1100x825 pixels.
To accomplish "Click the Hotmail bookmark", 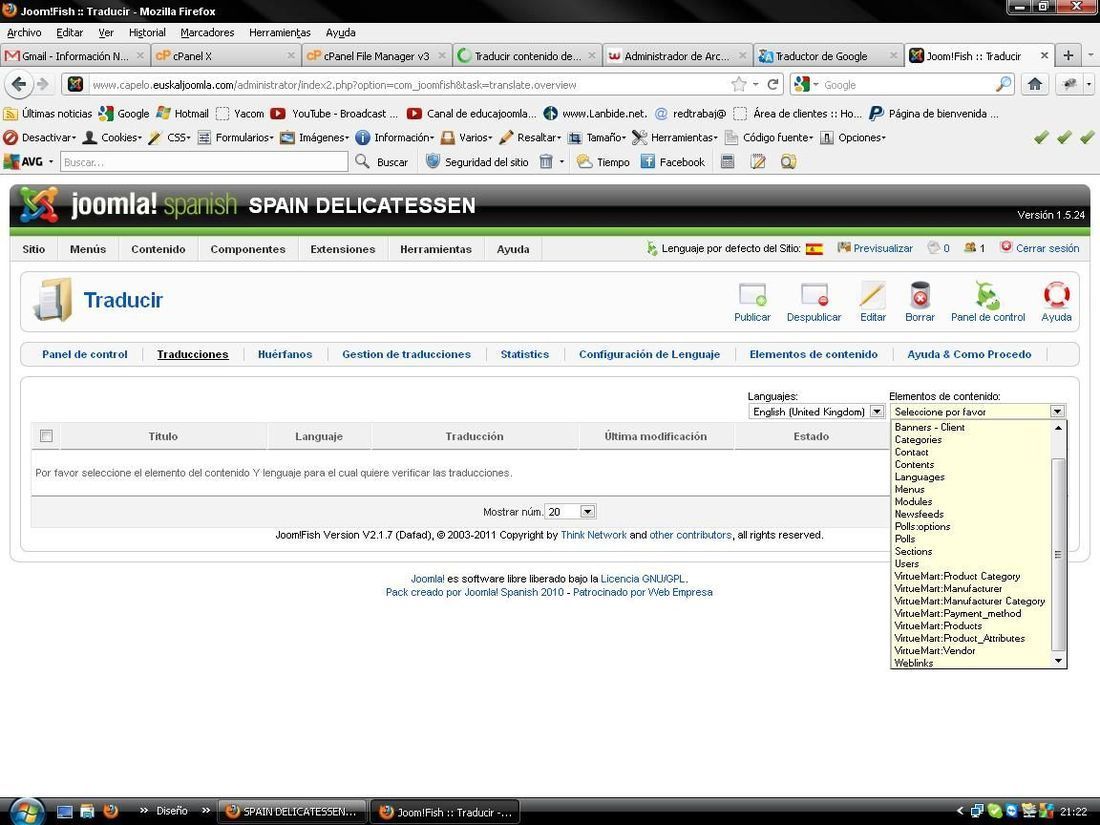I will 183,114.
